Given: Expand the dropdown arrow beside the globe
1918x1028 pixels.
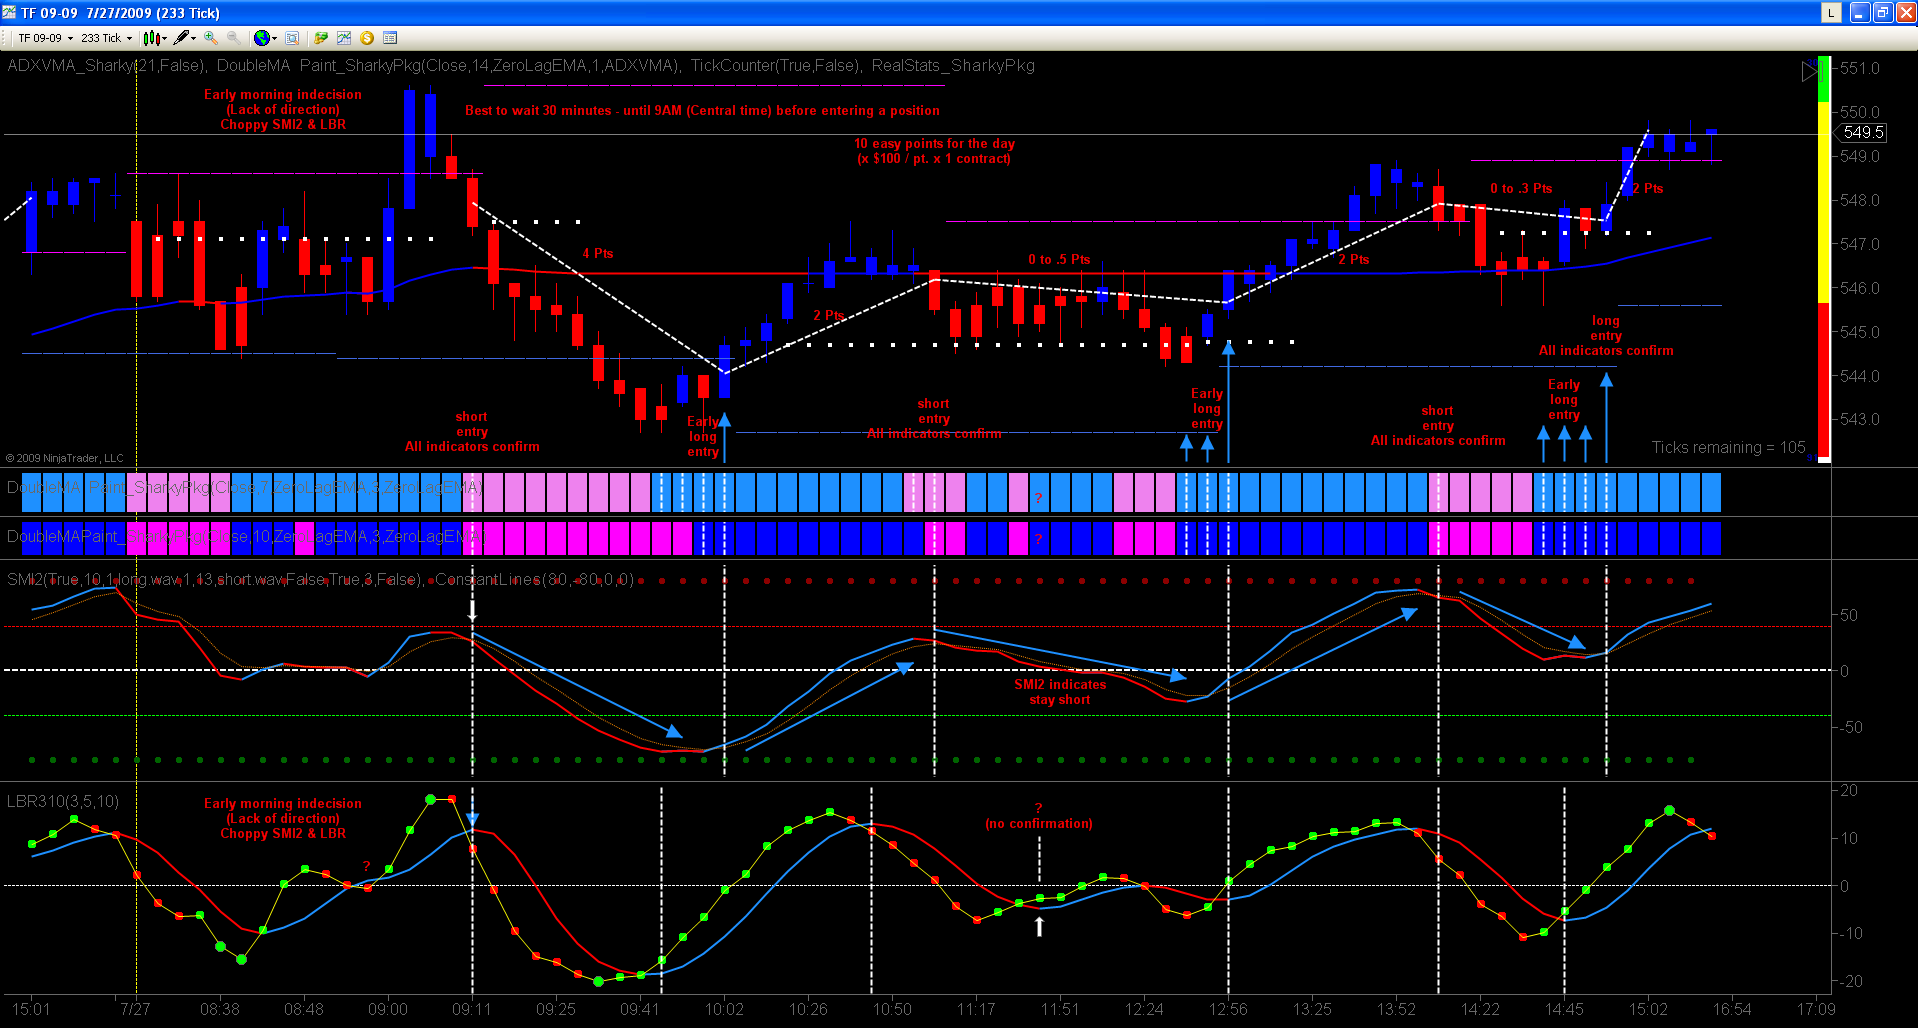Looking at the screenshot, I should (275, 39).
